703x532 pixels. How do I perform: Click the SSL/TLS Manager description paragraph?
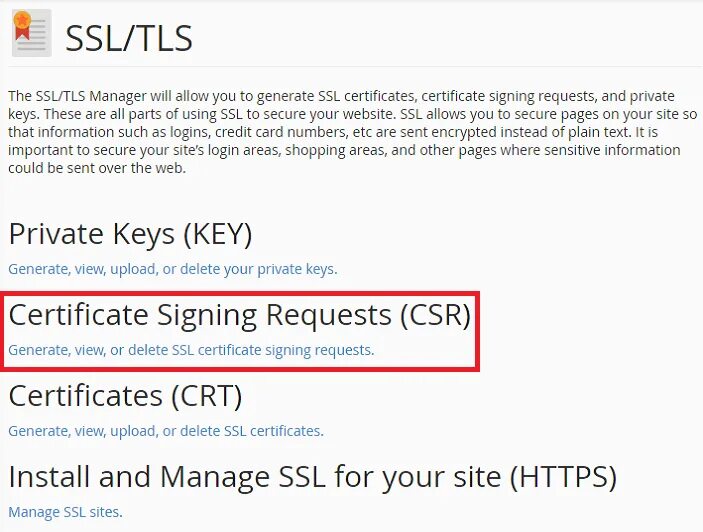pos(352,132)
